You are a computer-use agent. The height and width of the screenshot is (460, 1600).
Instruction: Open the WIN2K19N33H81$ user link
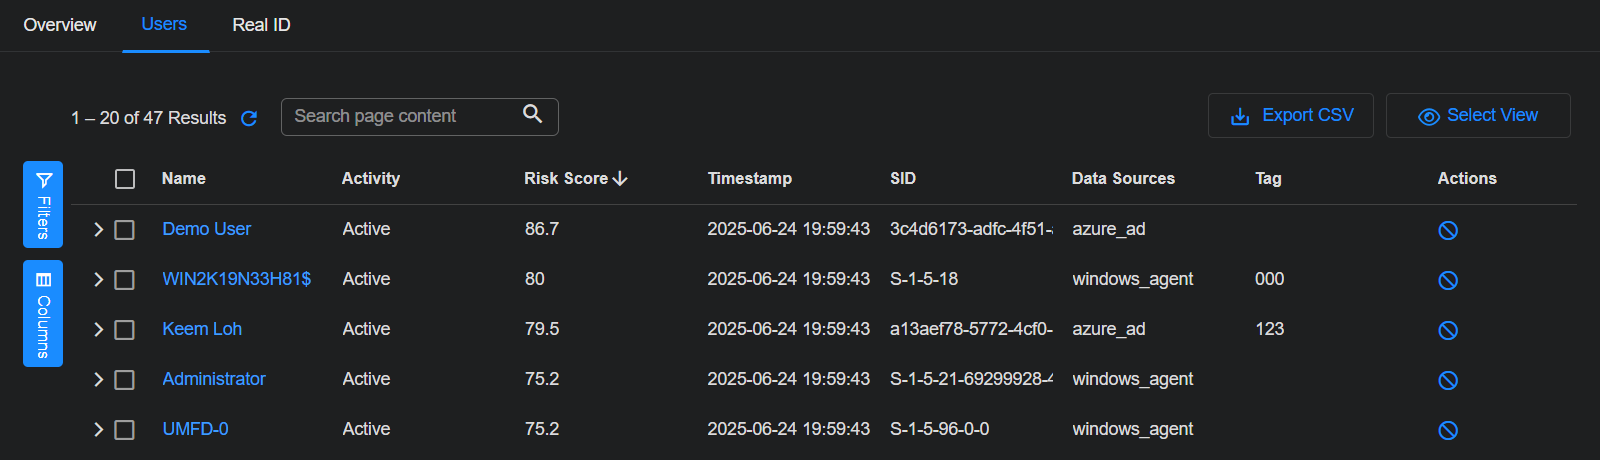click(x=236, y=279)
